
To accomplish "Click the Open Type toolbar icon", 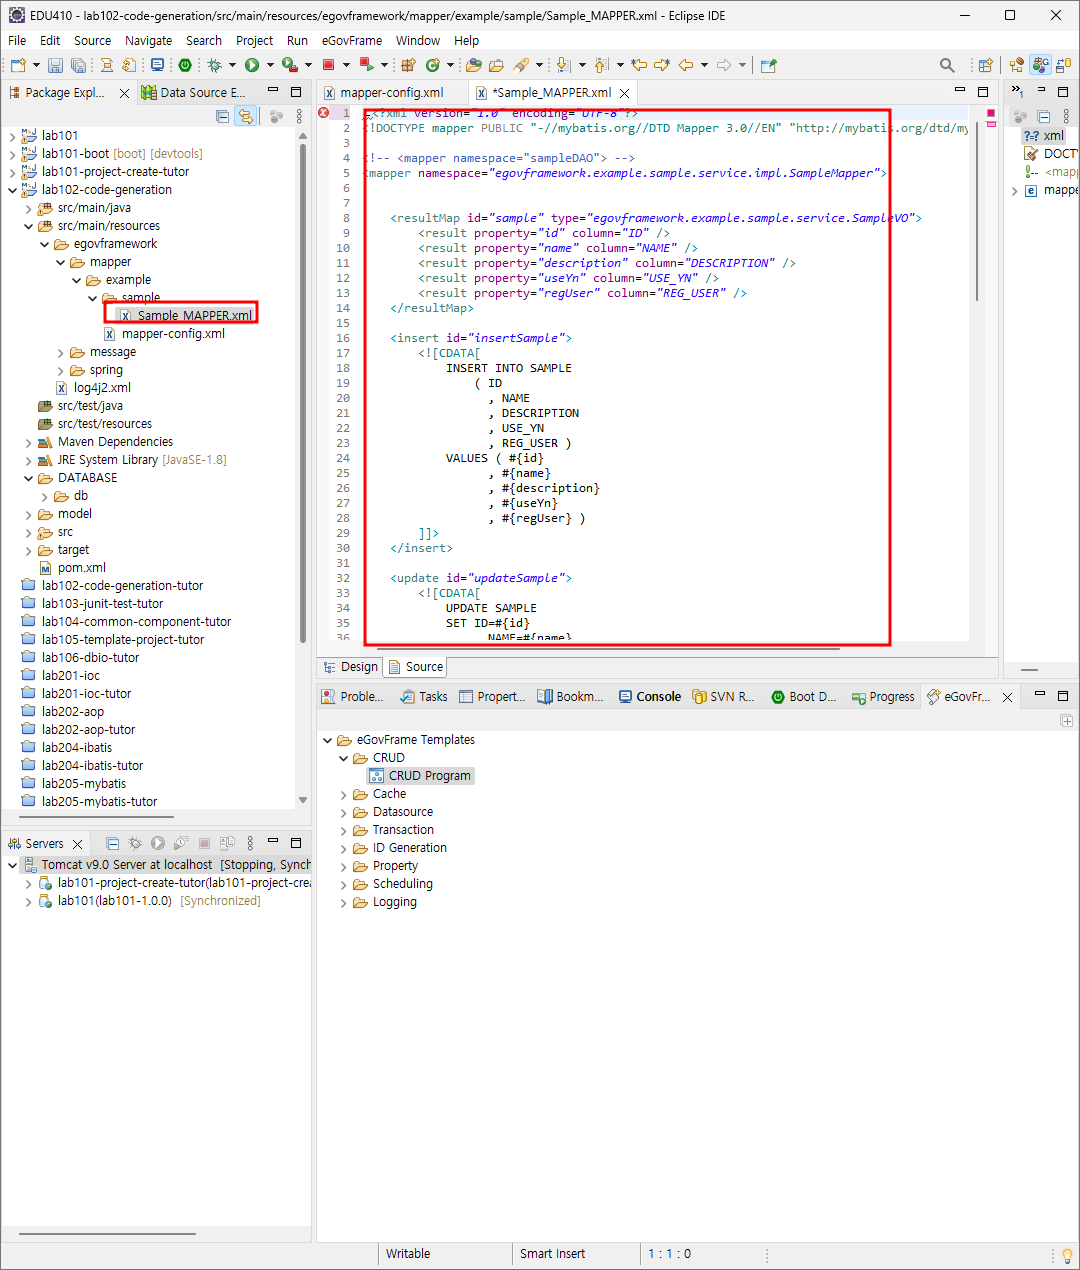I will (473, 65).
